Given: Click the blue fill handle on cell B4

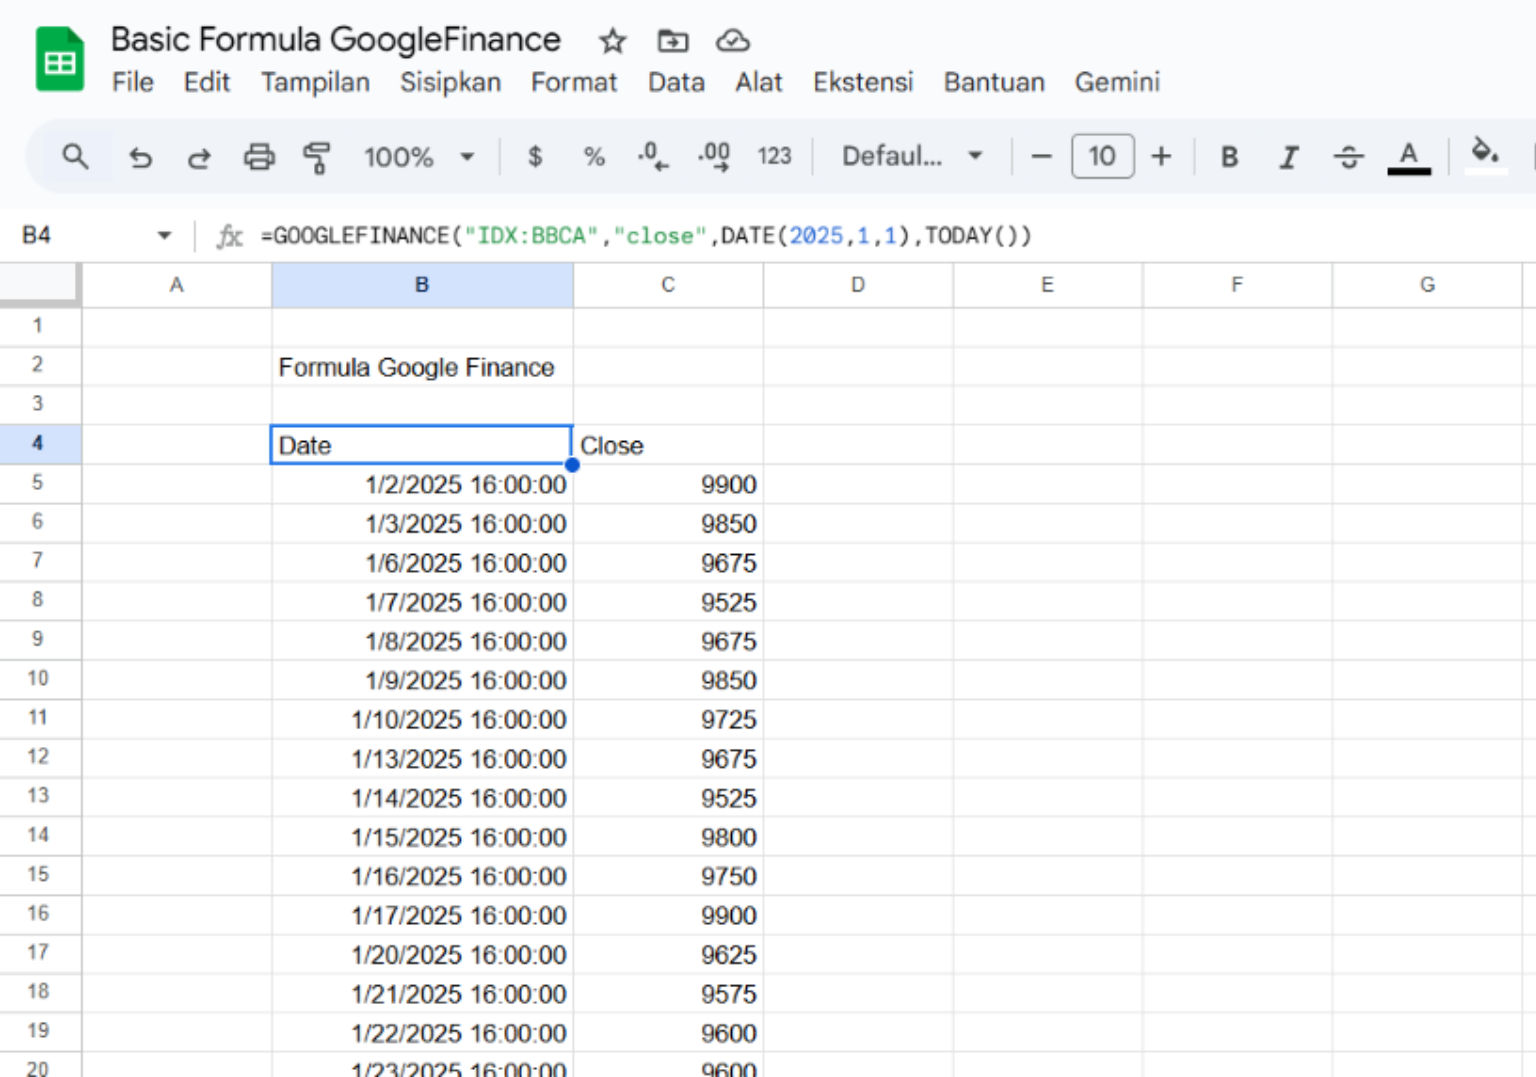Looking at the screenshot, I should point(572,464).
